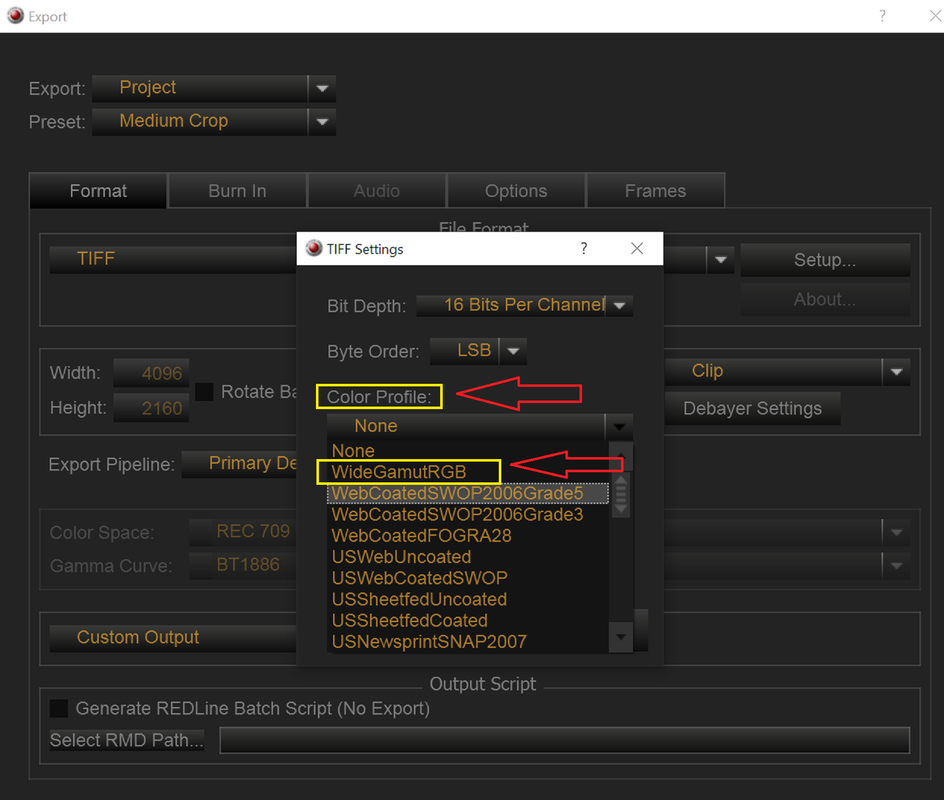Open the Color Space REC 709 dropdown
Viewport: 944px width, 800px height.
[x=243, y=532]
